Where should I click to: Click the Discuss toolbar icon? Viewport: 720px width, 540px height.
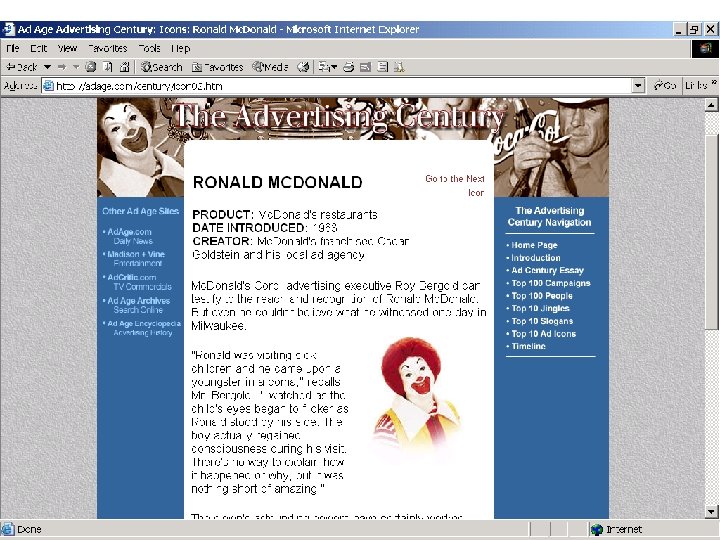tap(382, 67)
